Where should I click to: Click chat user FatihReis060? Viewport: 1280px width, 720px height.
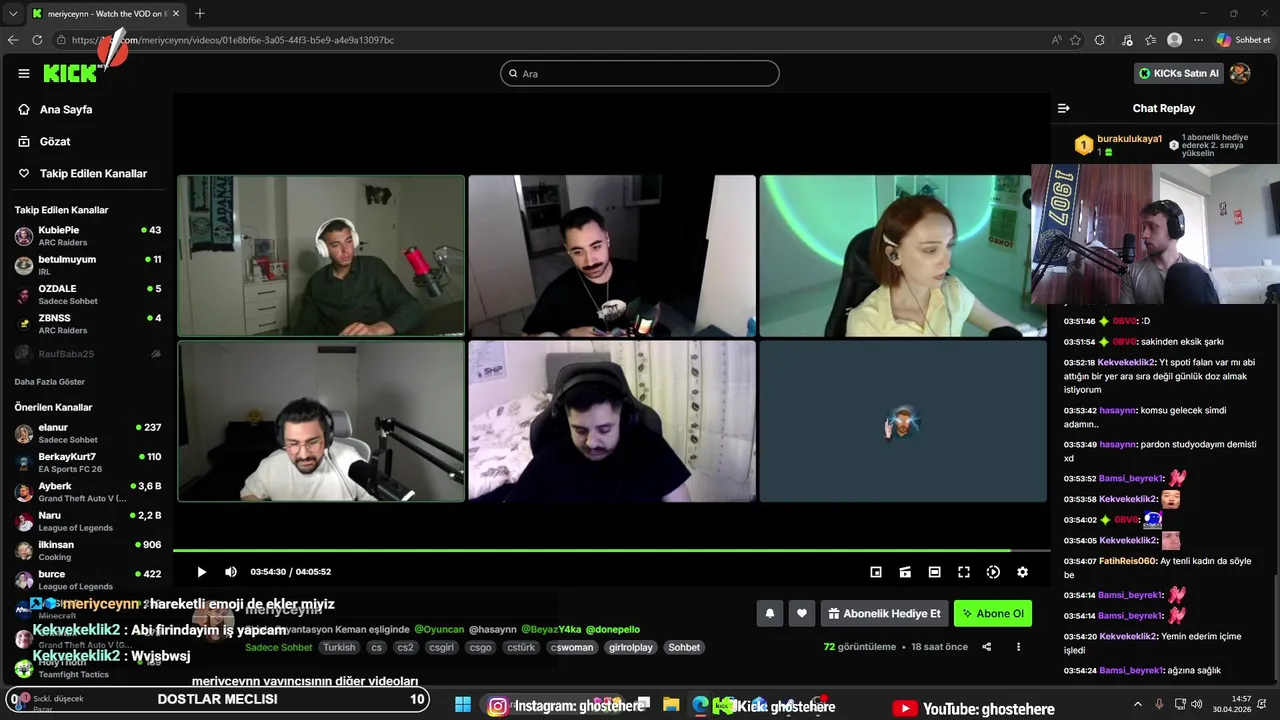(x=1128, y=561)
